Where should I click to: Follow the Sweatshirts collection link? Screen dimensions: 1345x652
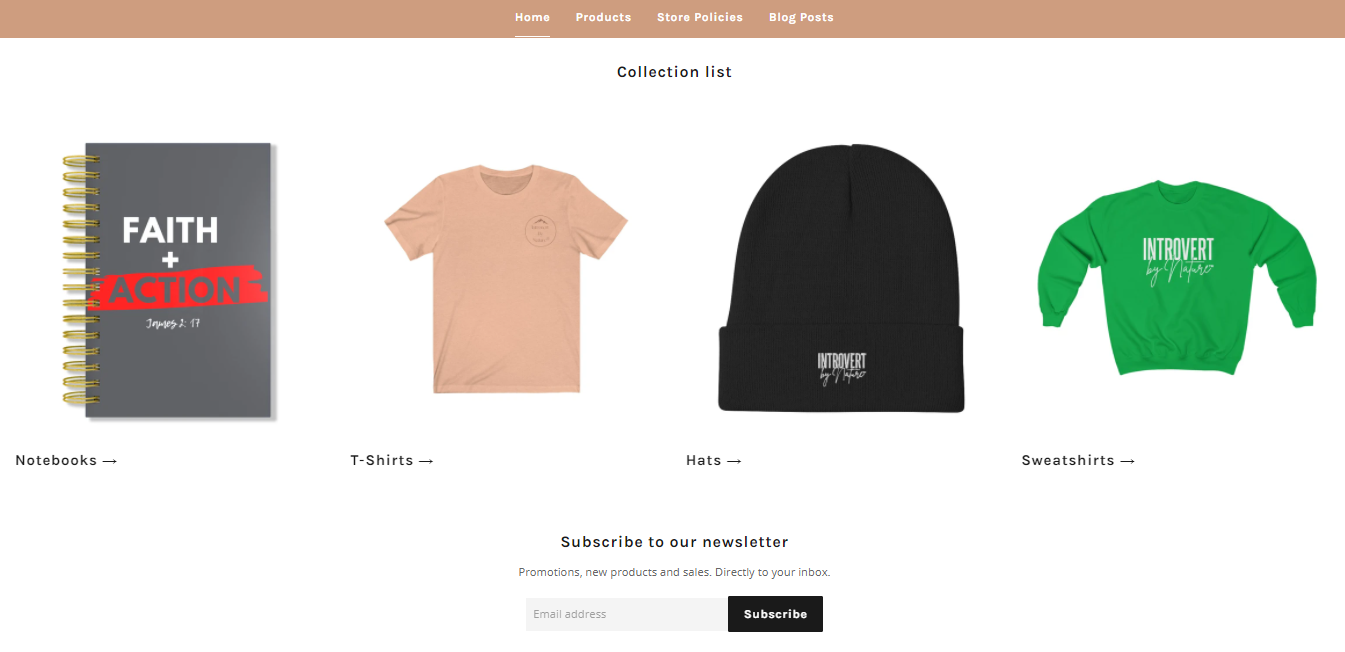point(1078,461)
